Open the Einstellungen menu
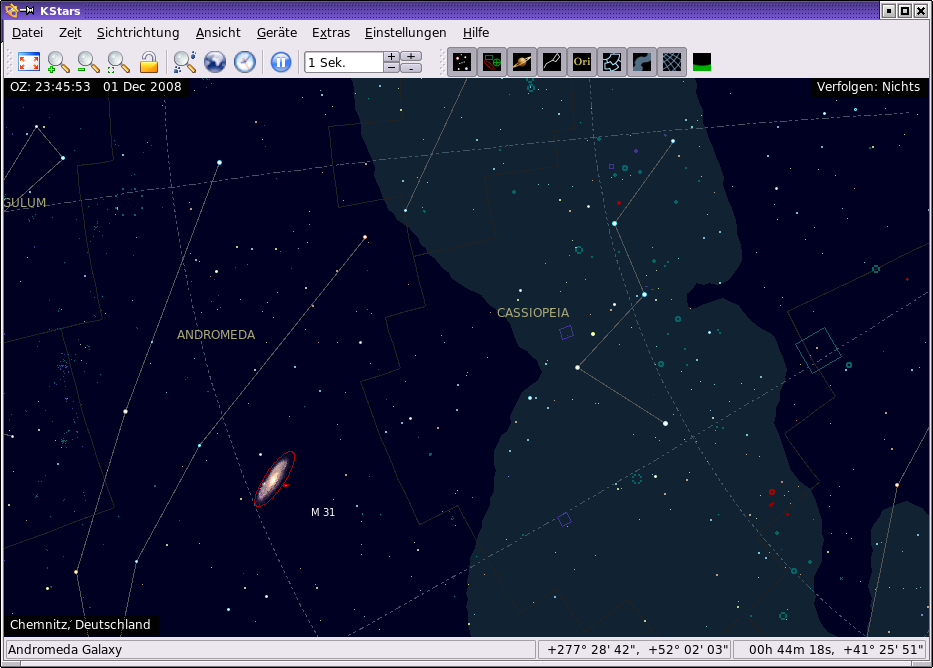Screen dimensions: 933x668 (x=405, y=33)
